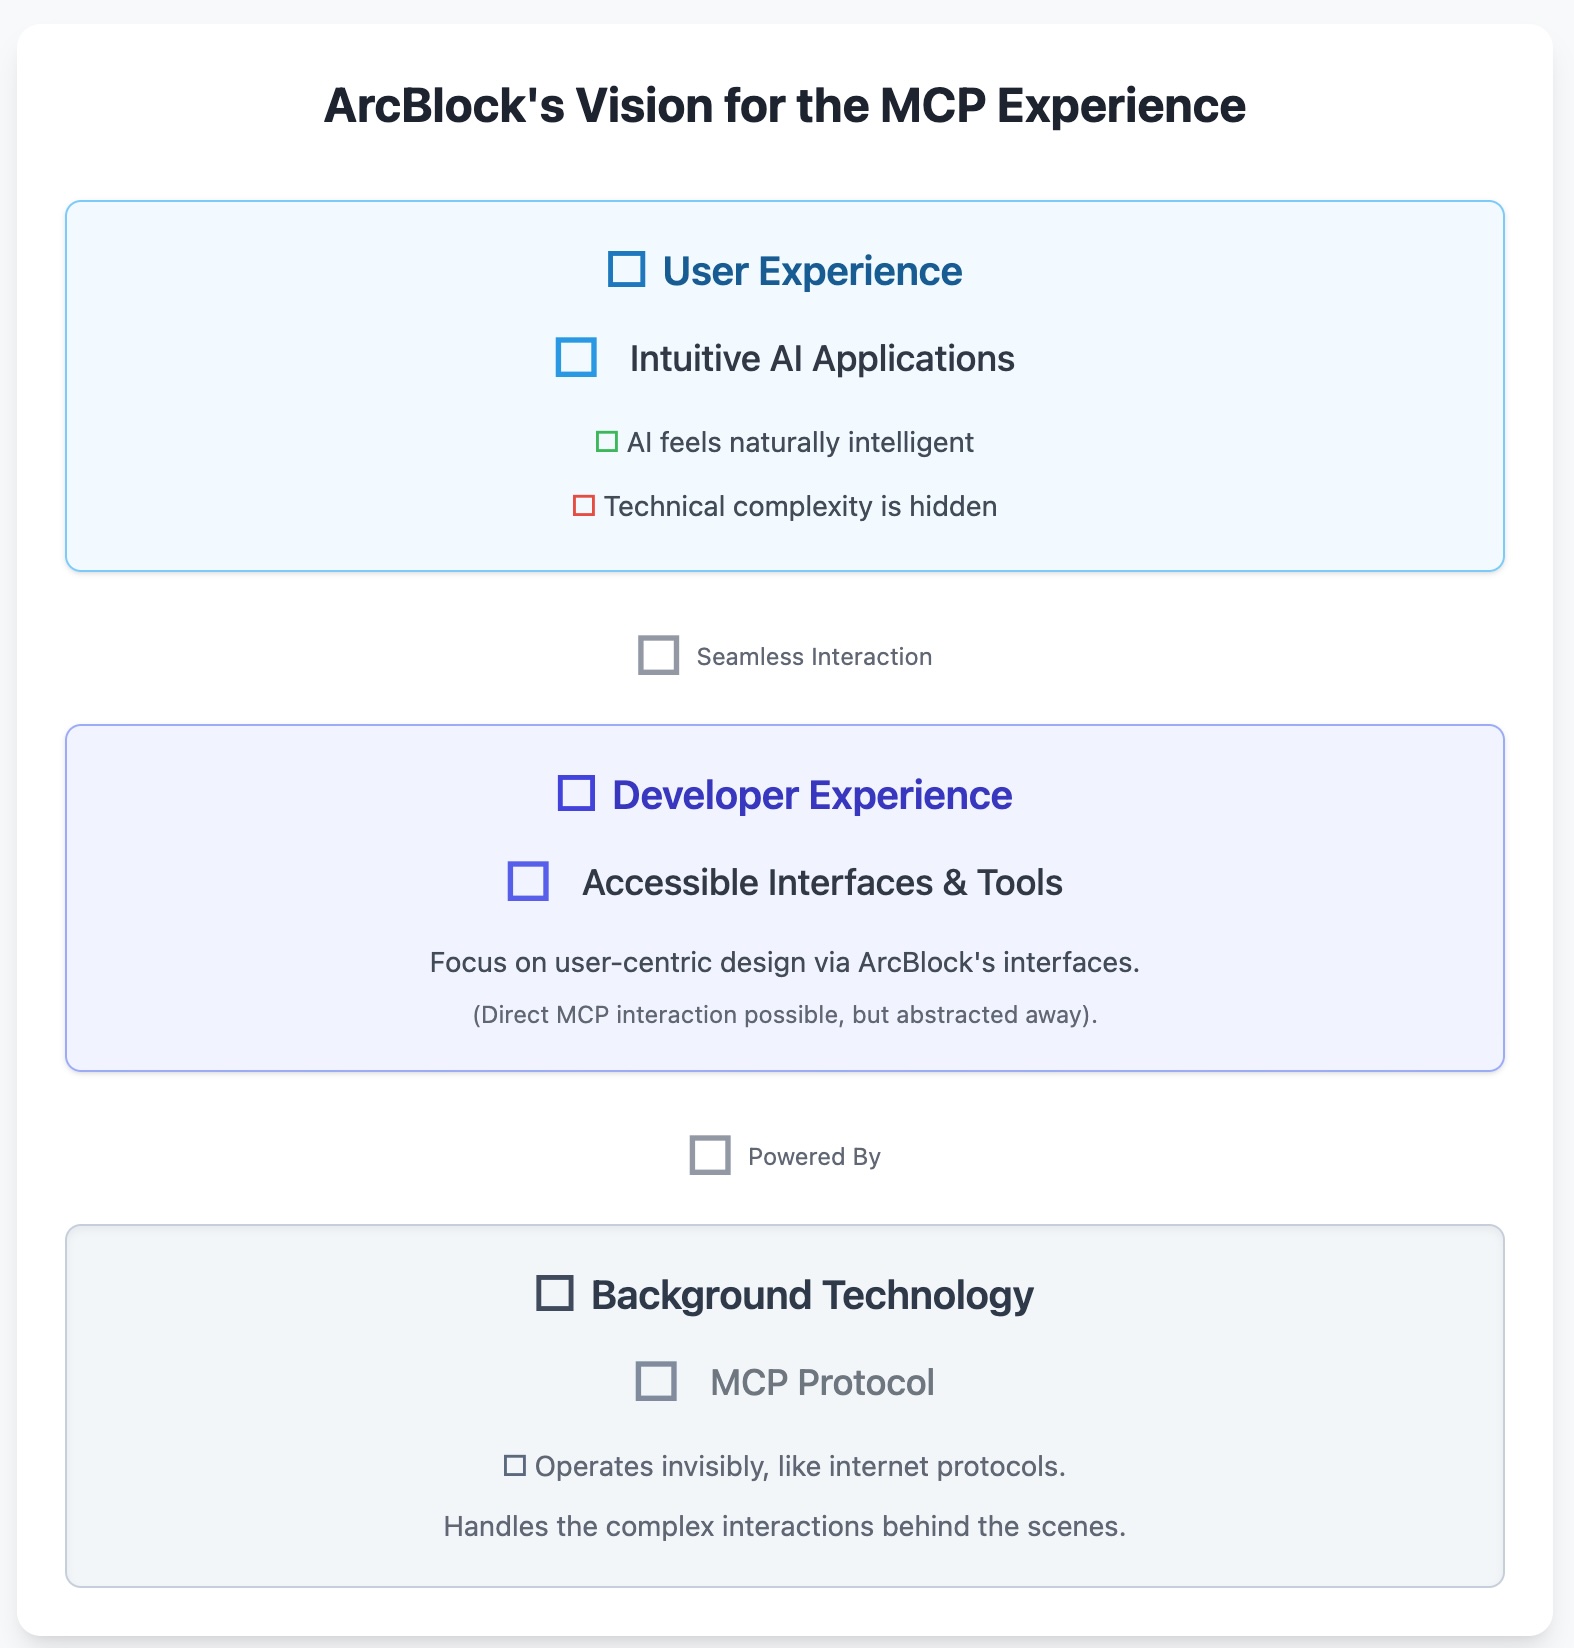Select the User Experience heading text
This screenshot has height=1648, width=1574.
point(812,271)
